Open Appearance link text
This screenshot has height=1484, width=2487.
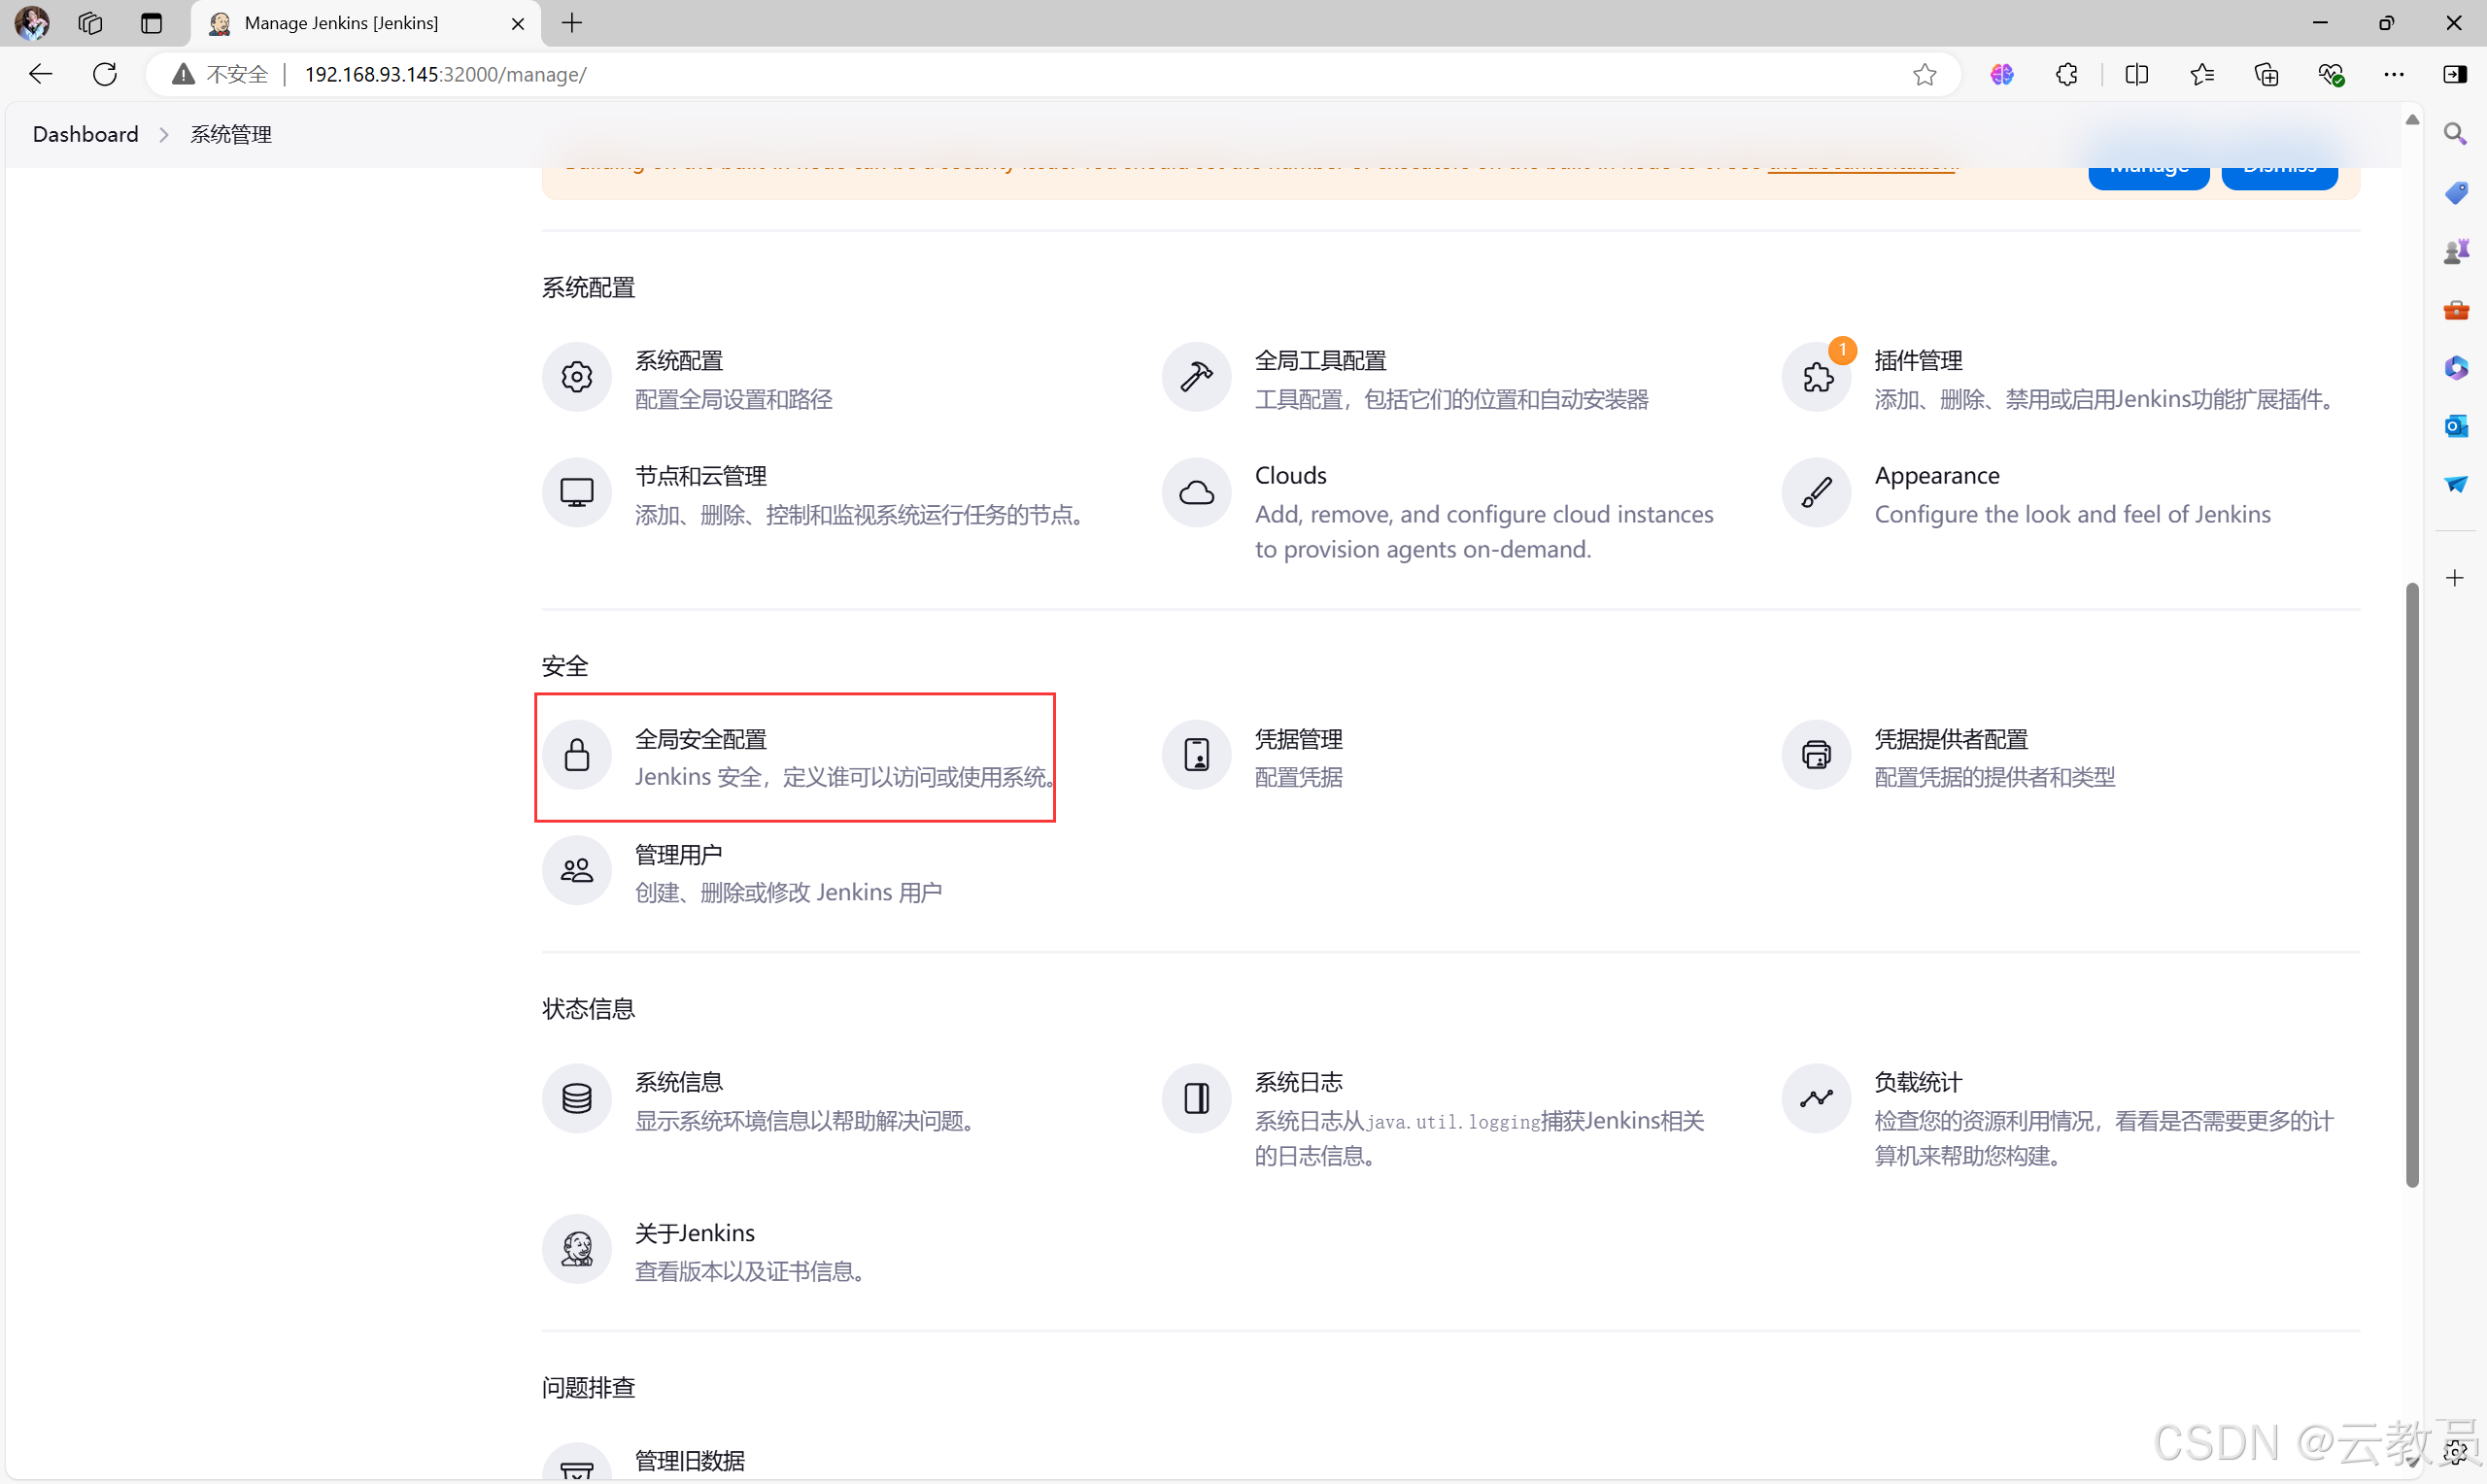(1936, 475)
